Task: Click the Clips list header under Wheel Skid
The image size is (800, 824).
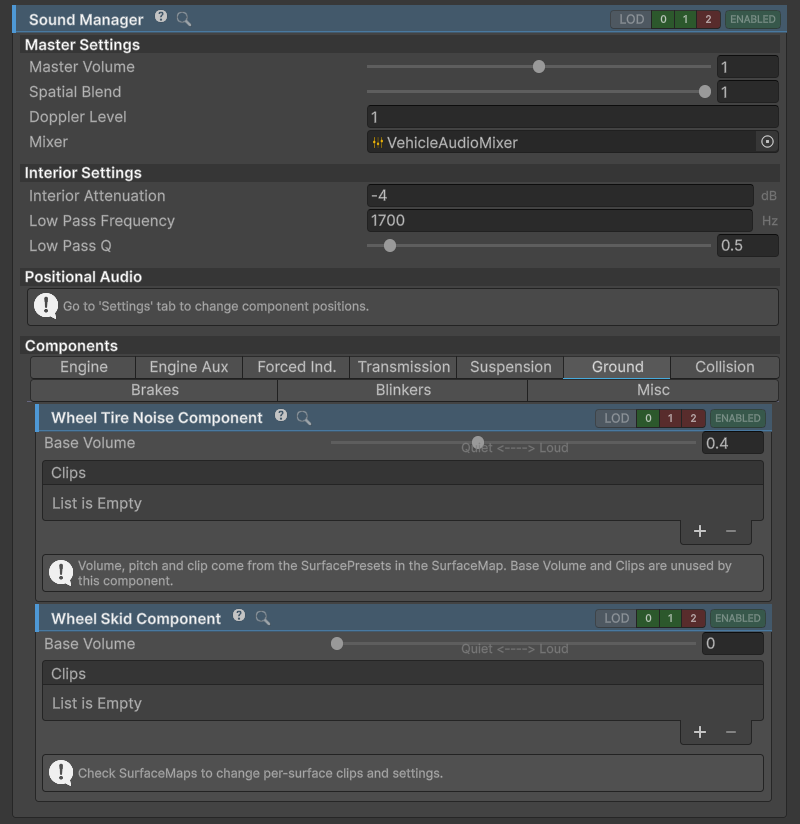Action: click(403, 674)
